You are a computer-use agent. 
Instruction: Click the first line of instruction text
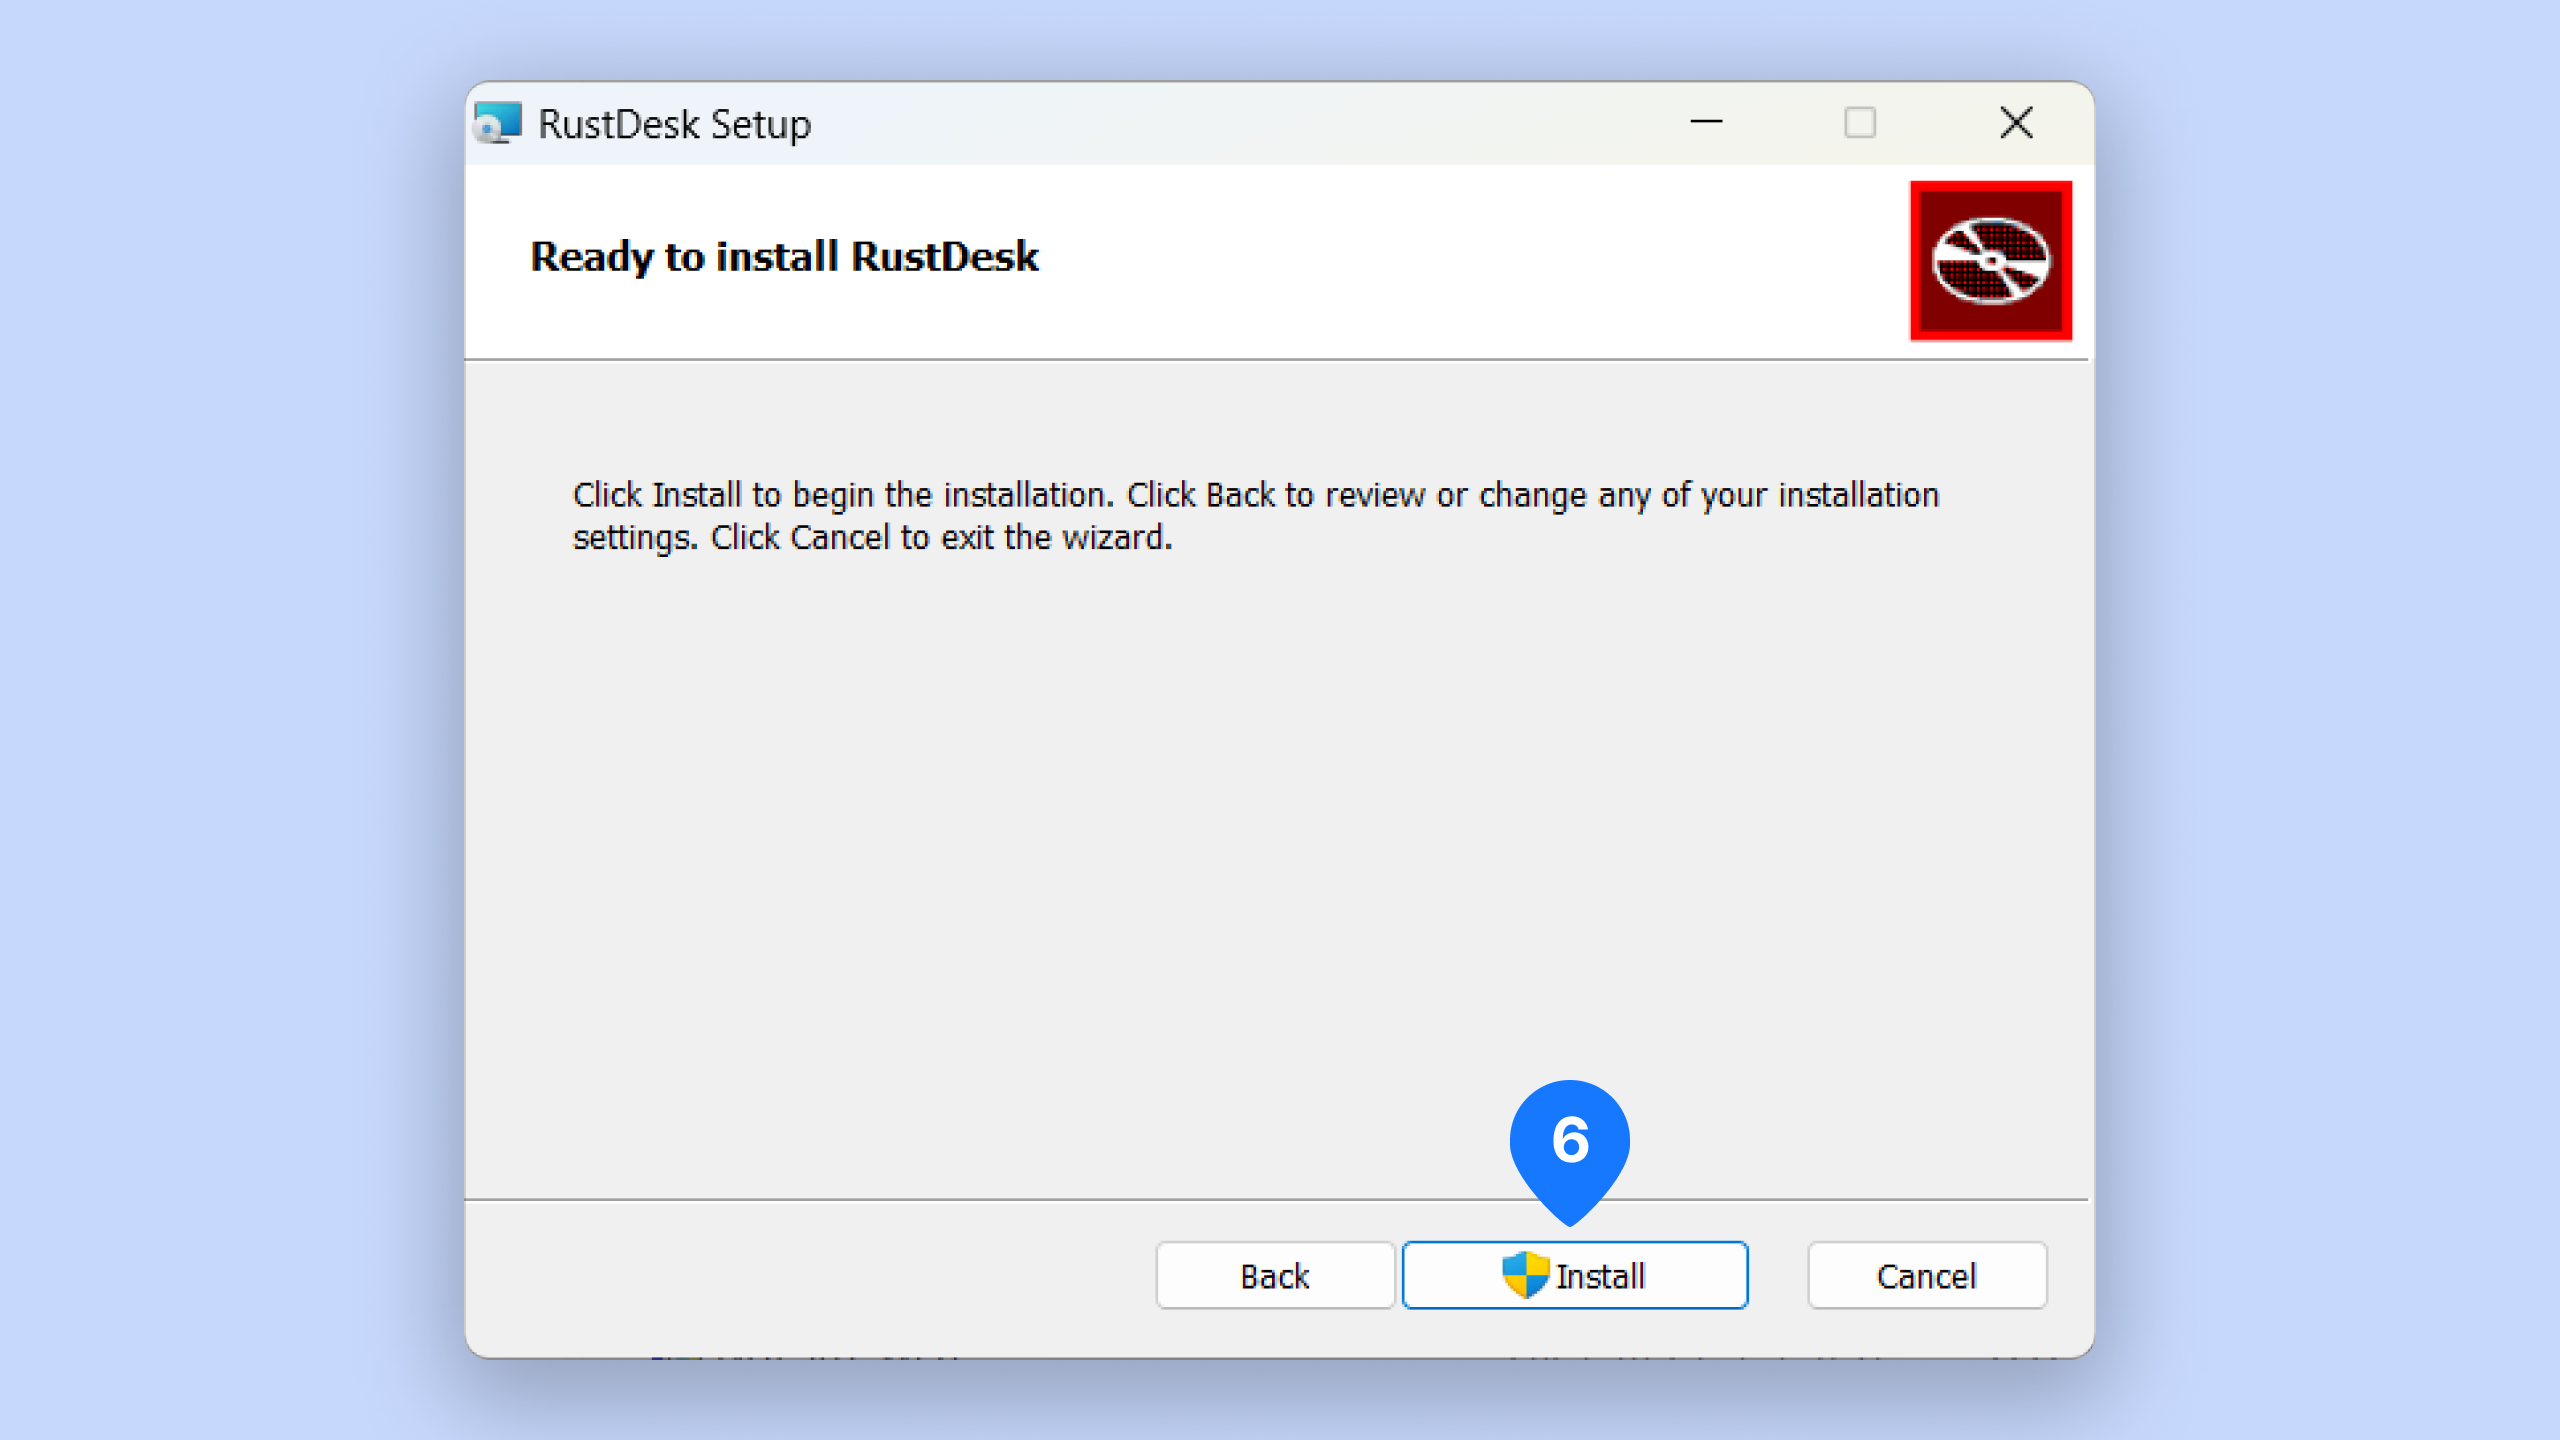pos(1255,495)
